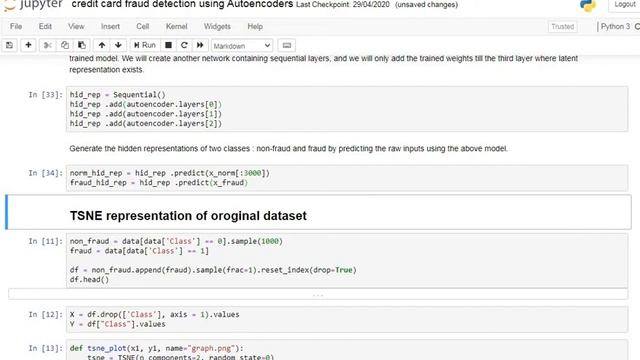This screenshot has height=360, width=640.
Task: Open the File menu
Action: (16, 27)
